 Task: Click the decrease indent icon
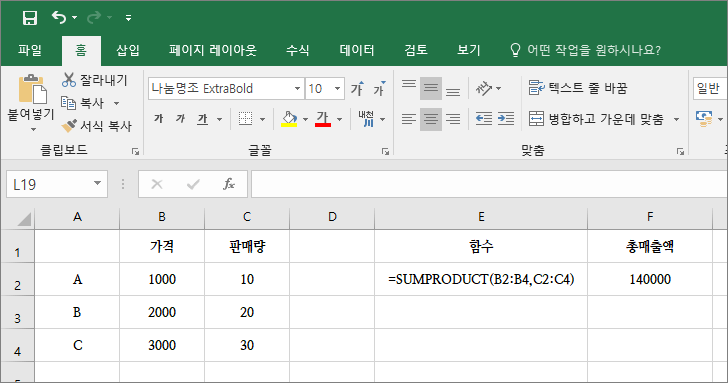point(484,119)
